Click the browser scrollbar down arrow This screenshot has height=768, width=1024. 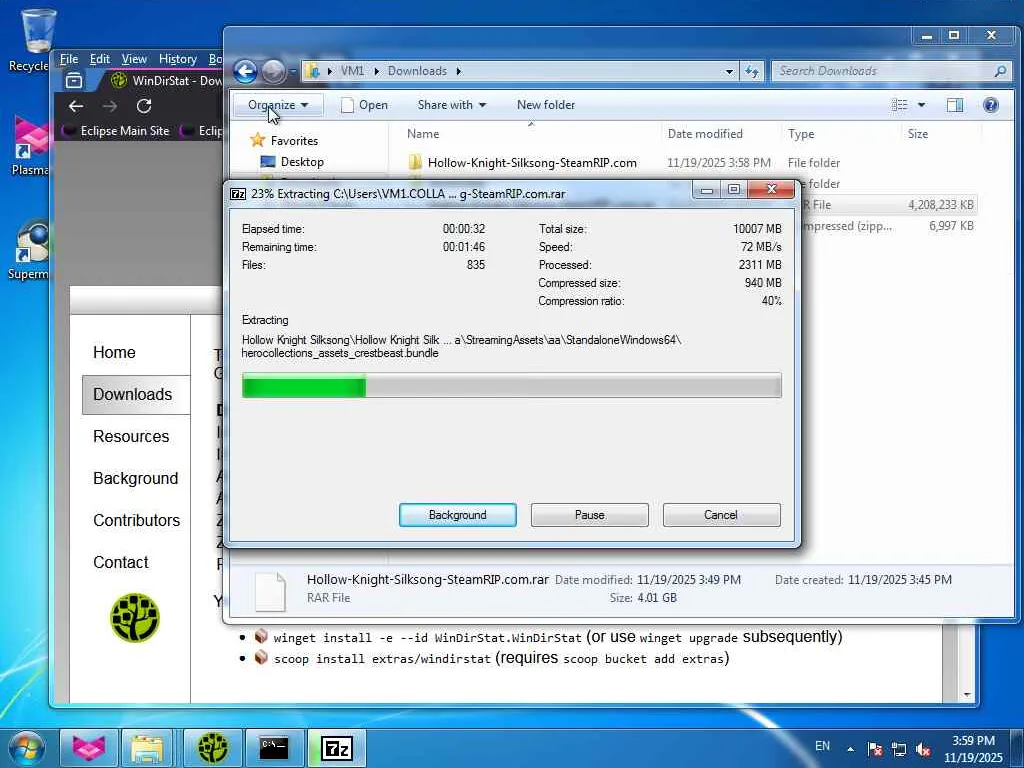(967, 694)
